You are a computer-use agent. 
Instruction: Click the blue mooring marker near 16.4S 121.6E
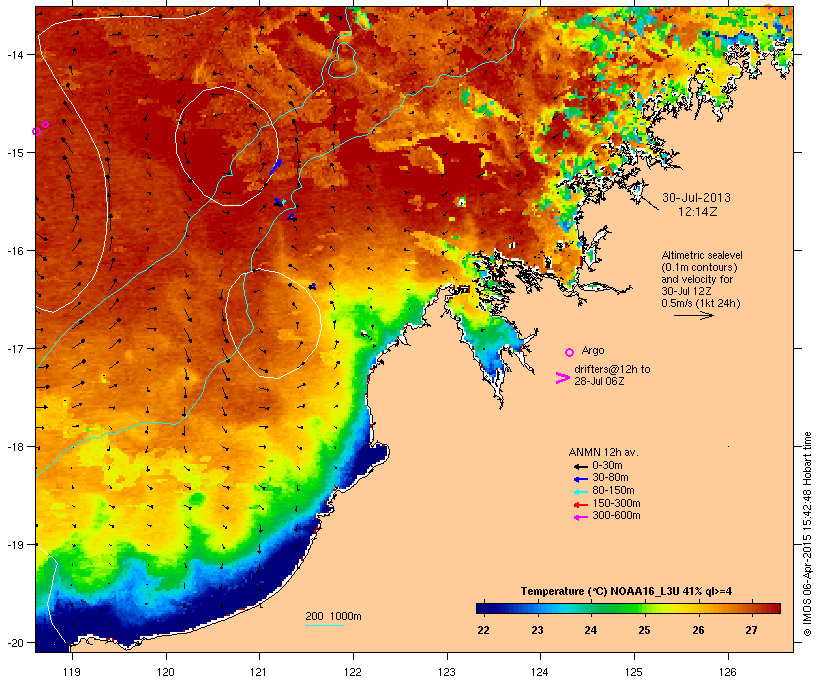(x=313, y=286)
